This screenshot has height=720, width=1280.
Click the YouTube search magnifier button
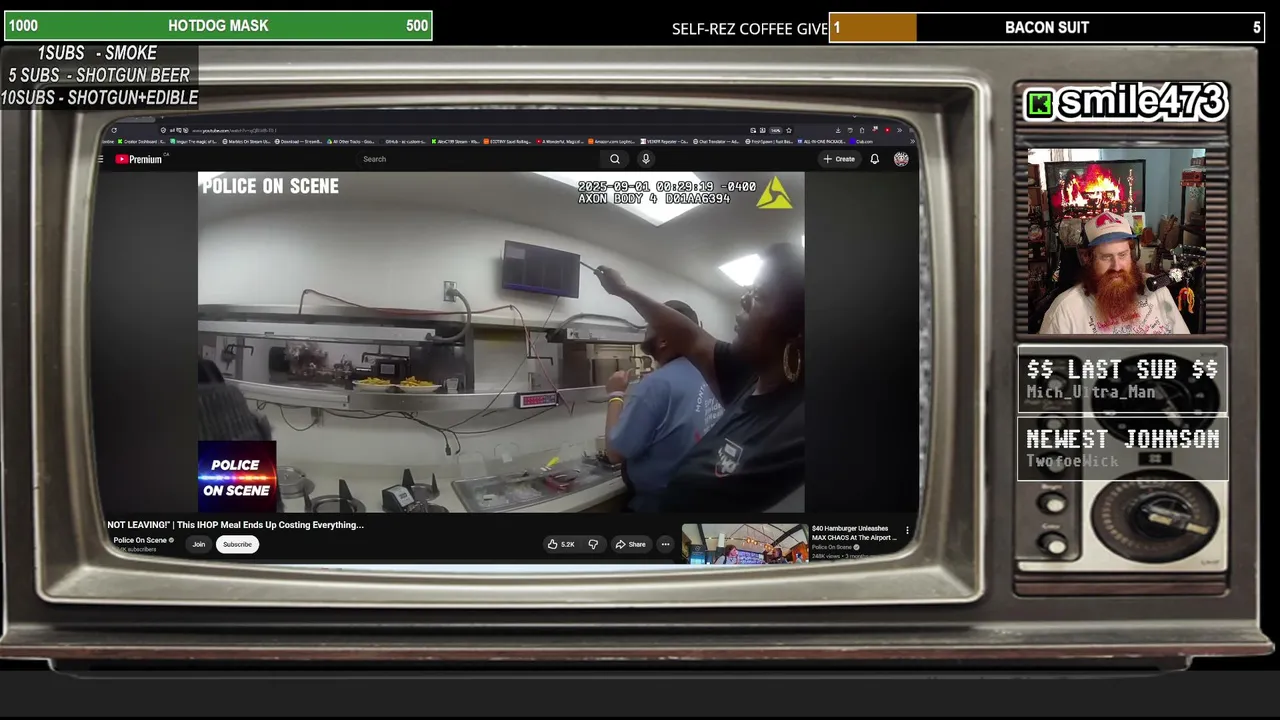point(615,159)
